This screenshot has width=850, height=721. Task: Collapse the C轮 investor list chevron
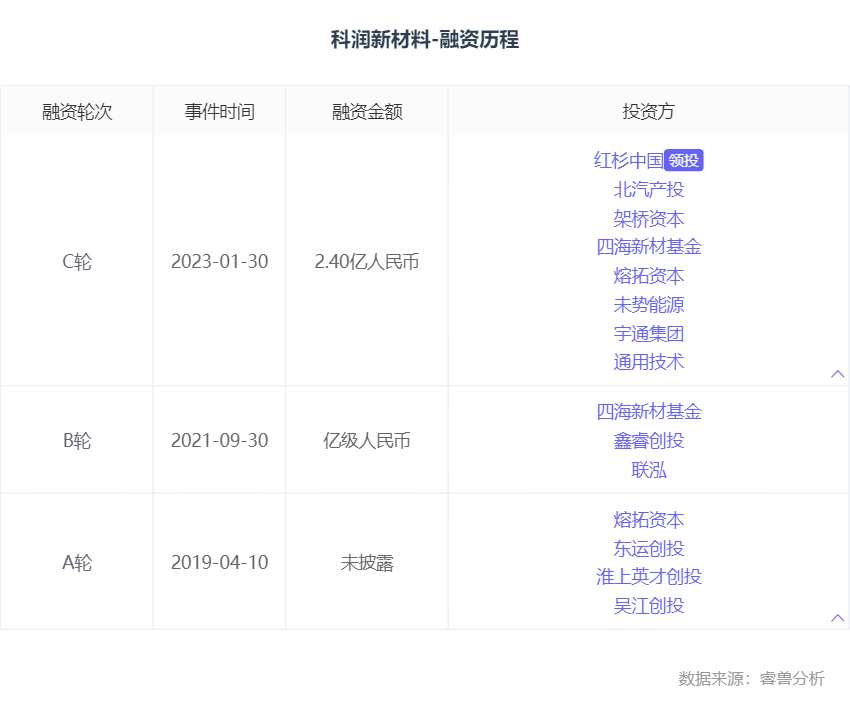point(838,374)
